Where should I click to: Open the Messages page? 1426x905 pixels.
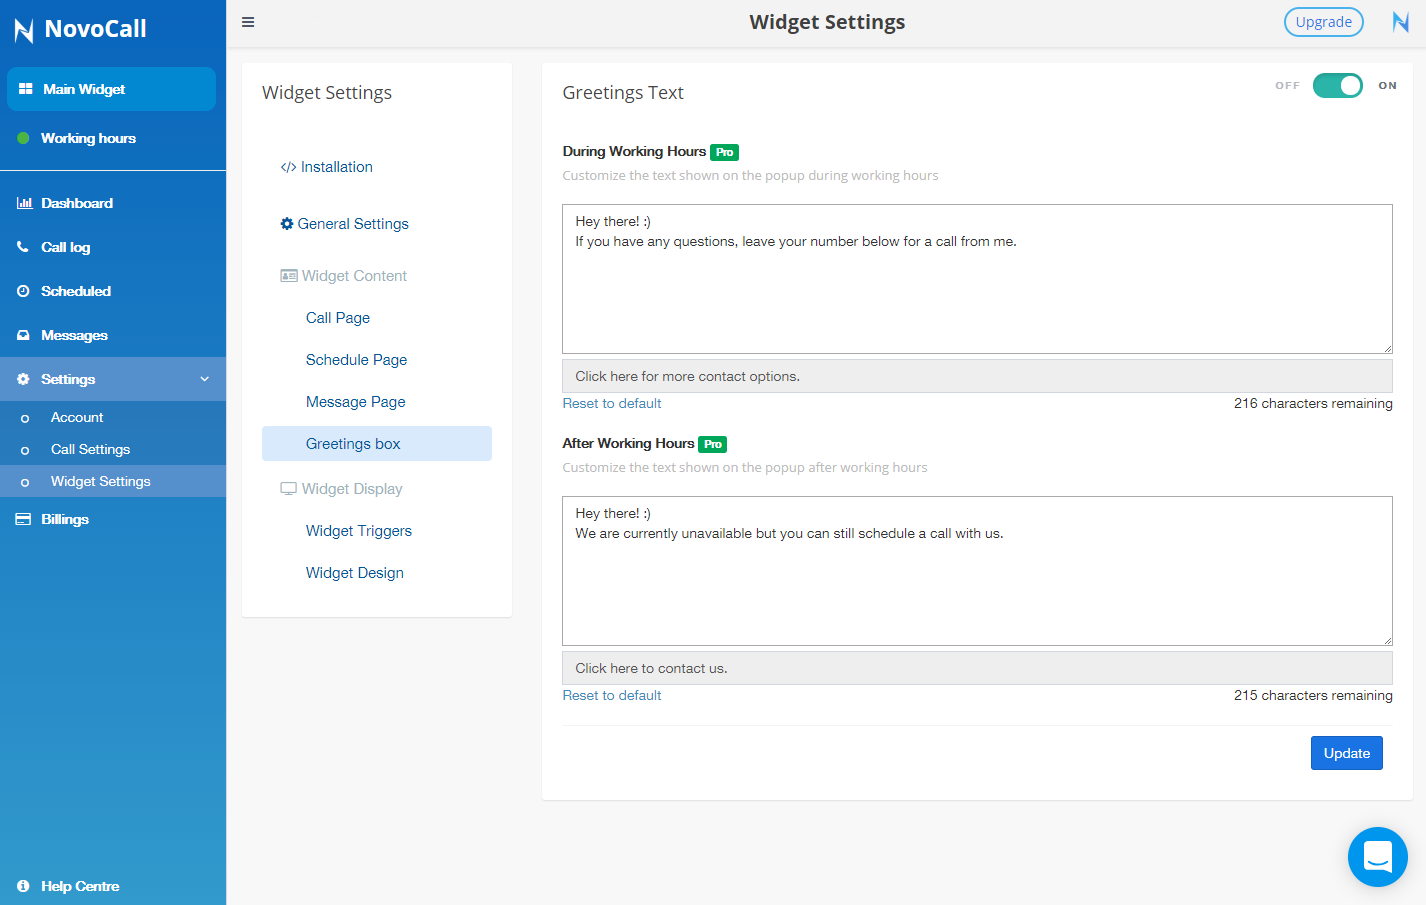74,335
